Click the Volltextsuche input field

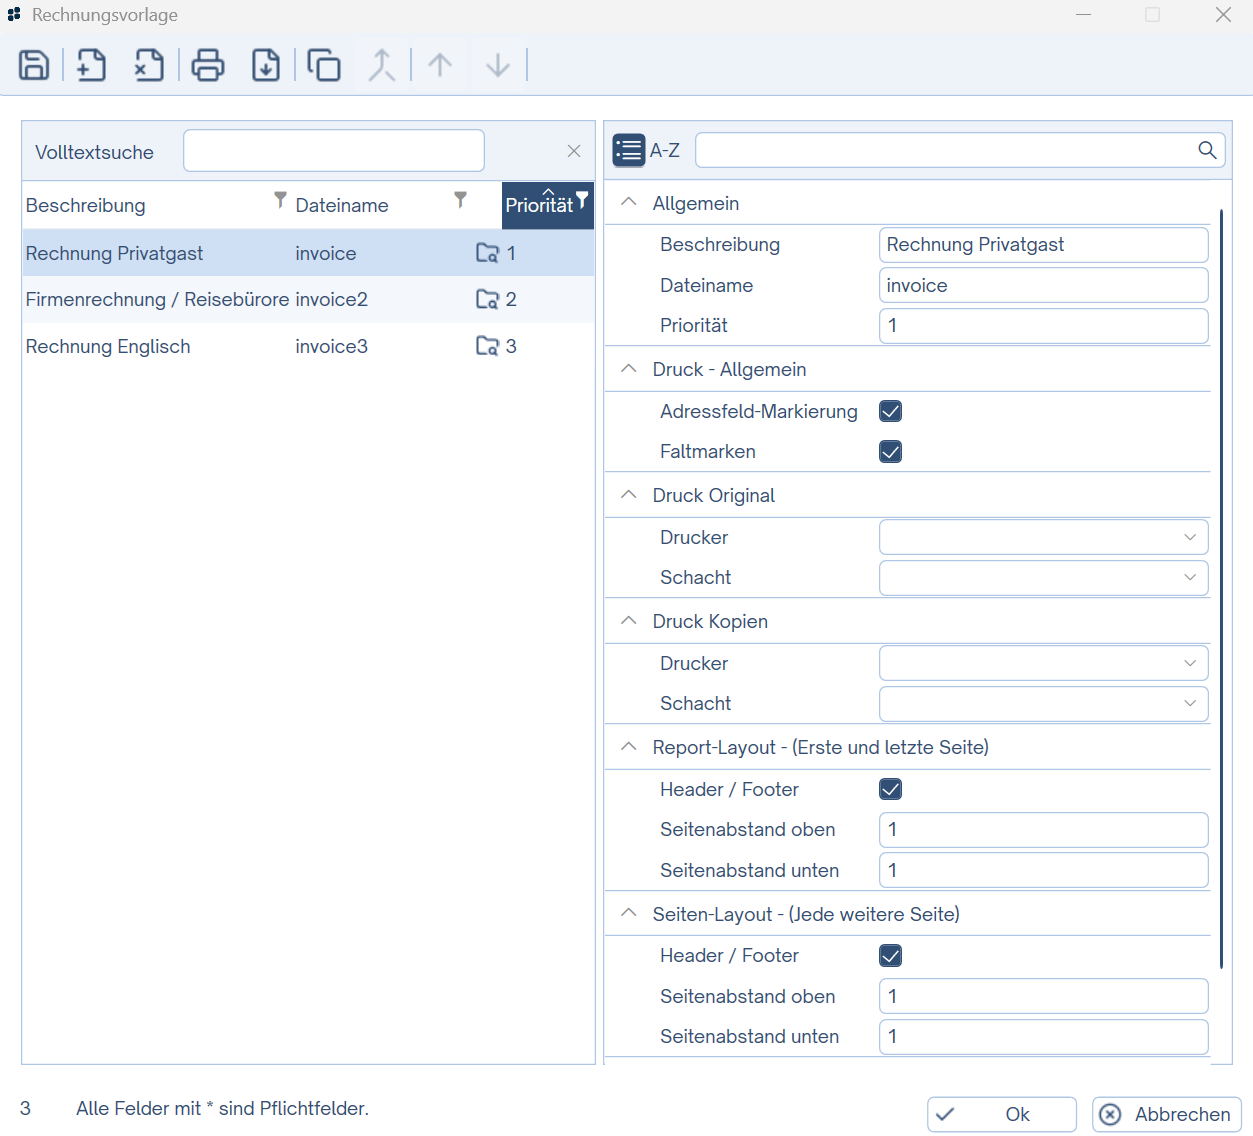click(x=334, y=151)
